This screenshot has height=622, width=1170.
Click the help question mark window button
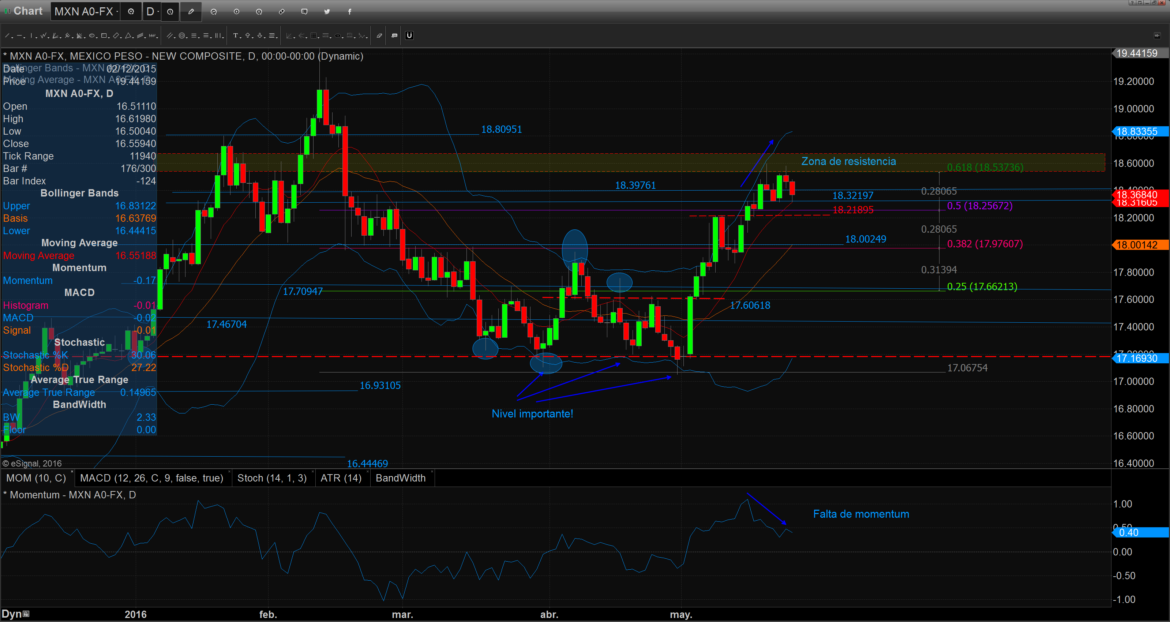[1133, 2]
